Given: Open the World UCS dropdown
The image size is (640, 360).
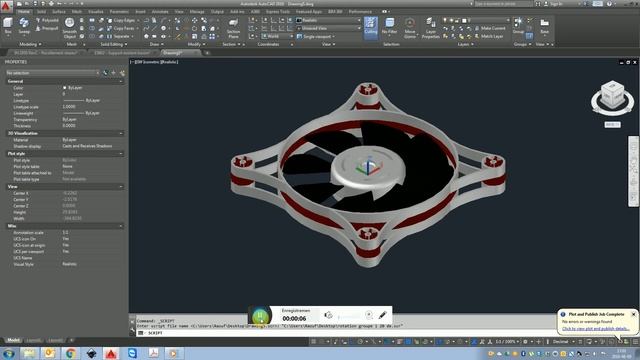Looking at the screenshot, I should click(277, 36).
